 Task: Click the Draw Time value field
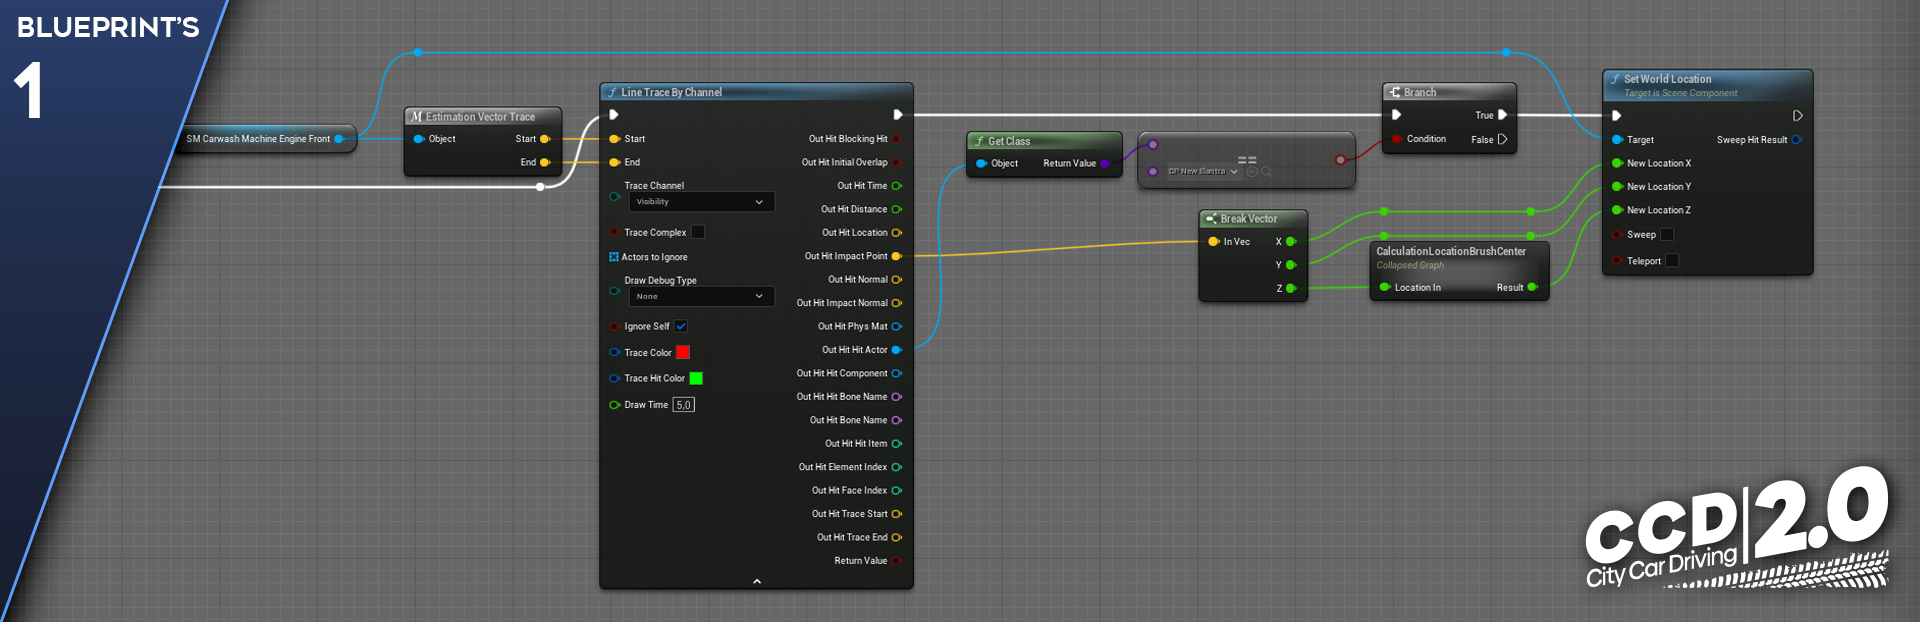coord(684,405)
